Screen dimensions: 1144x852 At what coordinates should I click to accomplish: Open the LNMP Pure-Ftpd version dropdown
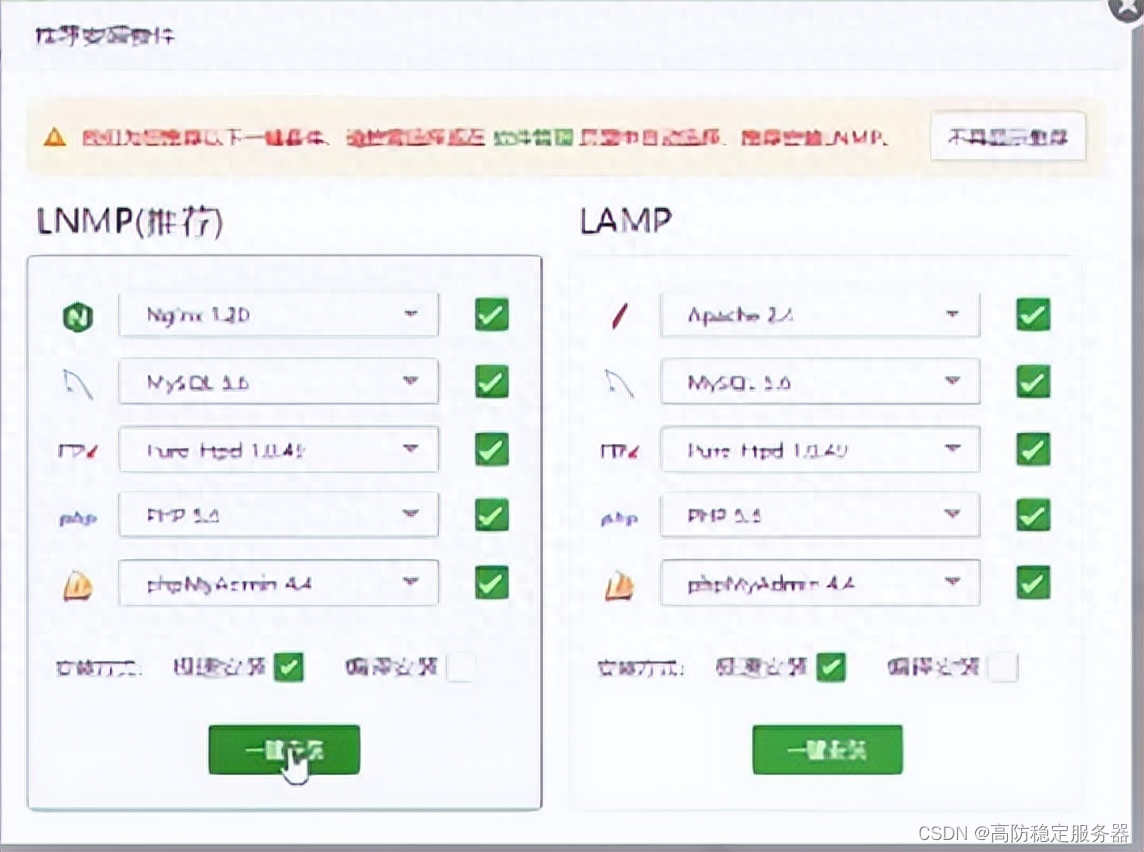[279, 449]
